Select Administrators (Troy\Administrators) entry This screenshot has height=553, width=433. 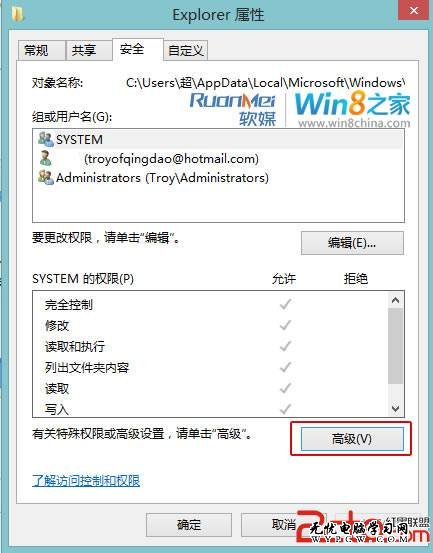point(218,177)
